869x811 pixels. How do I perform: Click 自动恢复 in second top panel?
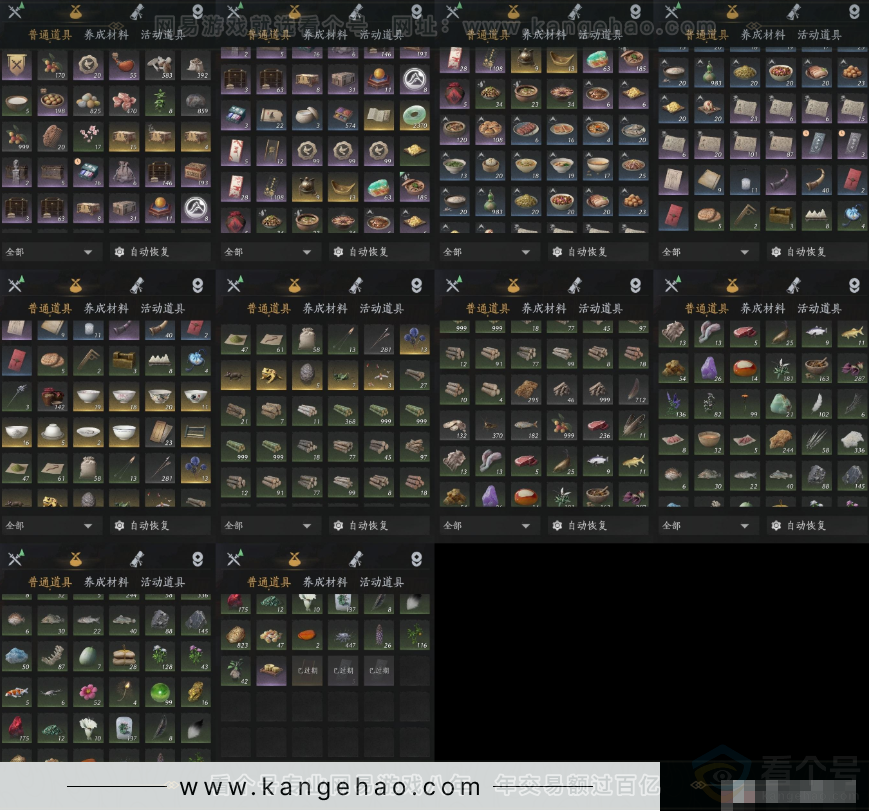coord(379,252)
